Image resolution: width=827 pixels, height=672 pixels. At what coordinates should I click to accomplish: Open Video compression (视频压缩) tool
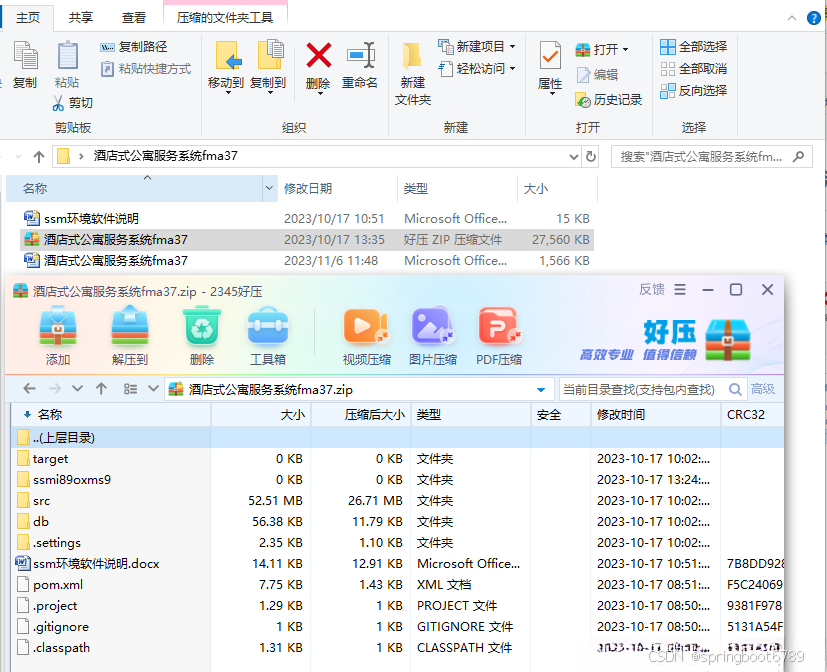pos(367,337)
